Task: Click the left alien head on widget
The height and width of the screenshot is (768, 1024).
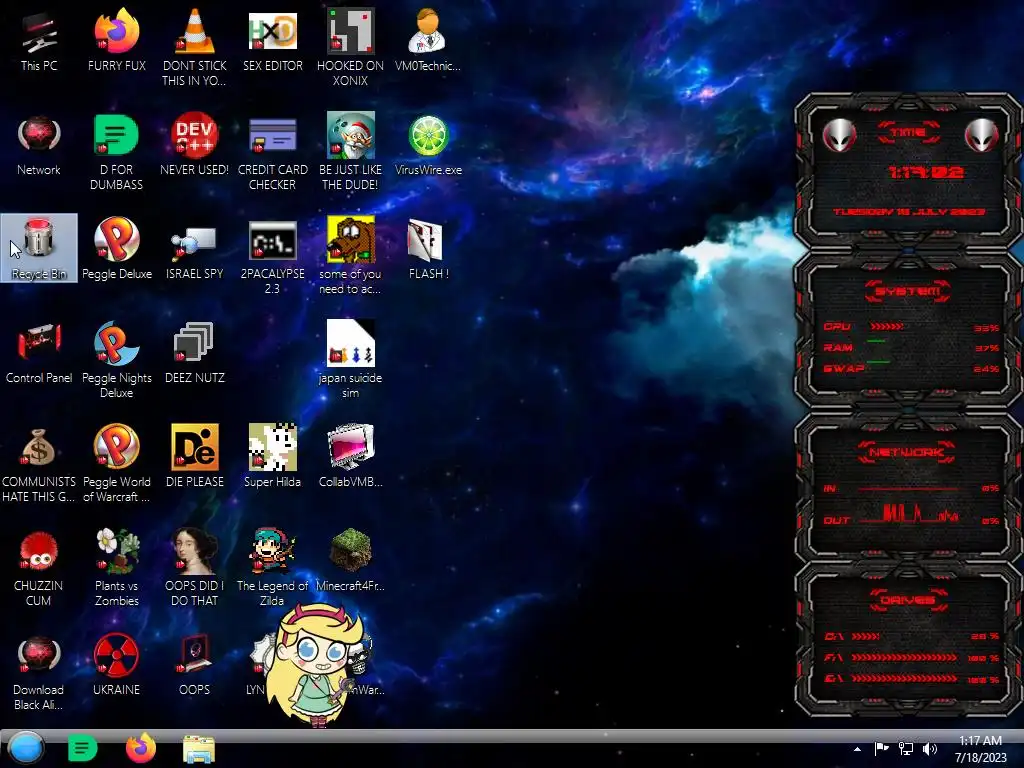Action: pos(839,136)
